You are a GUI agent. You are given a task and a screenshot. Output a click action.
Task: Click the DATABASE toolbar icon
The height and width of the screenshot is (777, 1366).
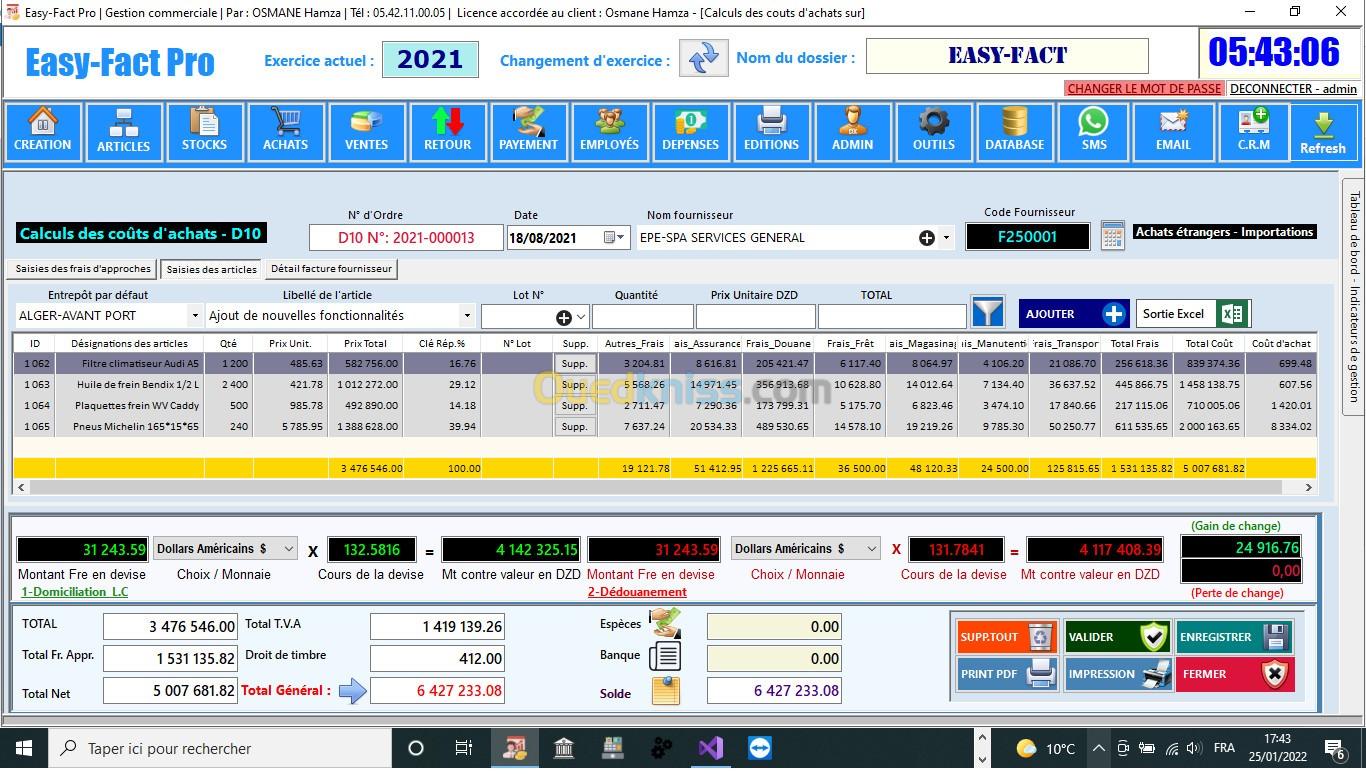(x=1014, y=132)
